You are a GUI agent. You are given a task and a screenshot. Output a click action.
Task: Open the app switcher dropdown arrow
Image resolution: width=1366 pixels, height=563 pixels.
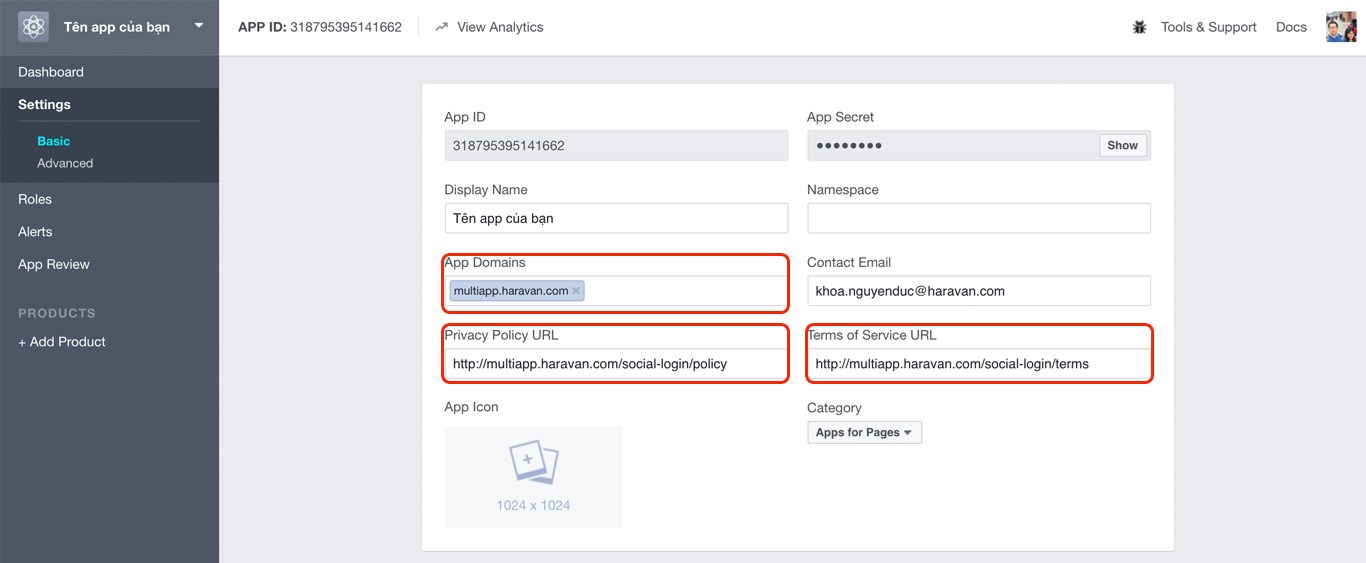point(199,25)
